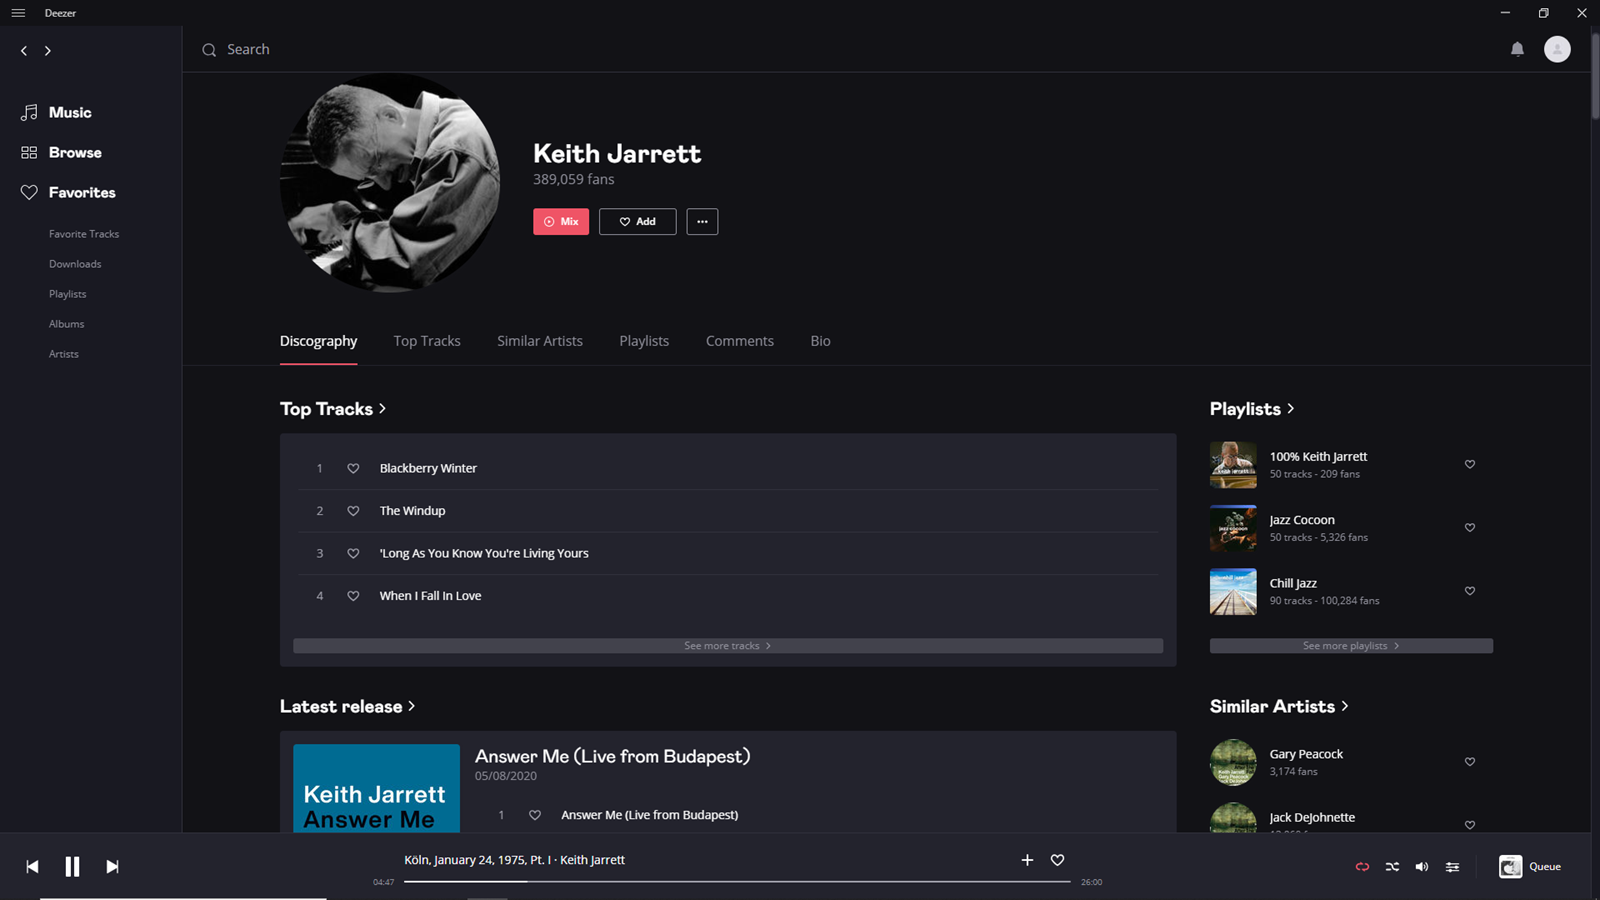Click See more playlists
Viewport: 1600px width, 900px height.
[1351, 646]
